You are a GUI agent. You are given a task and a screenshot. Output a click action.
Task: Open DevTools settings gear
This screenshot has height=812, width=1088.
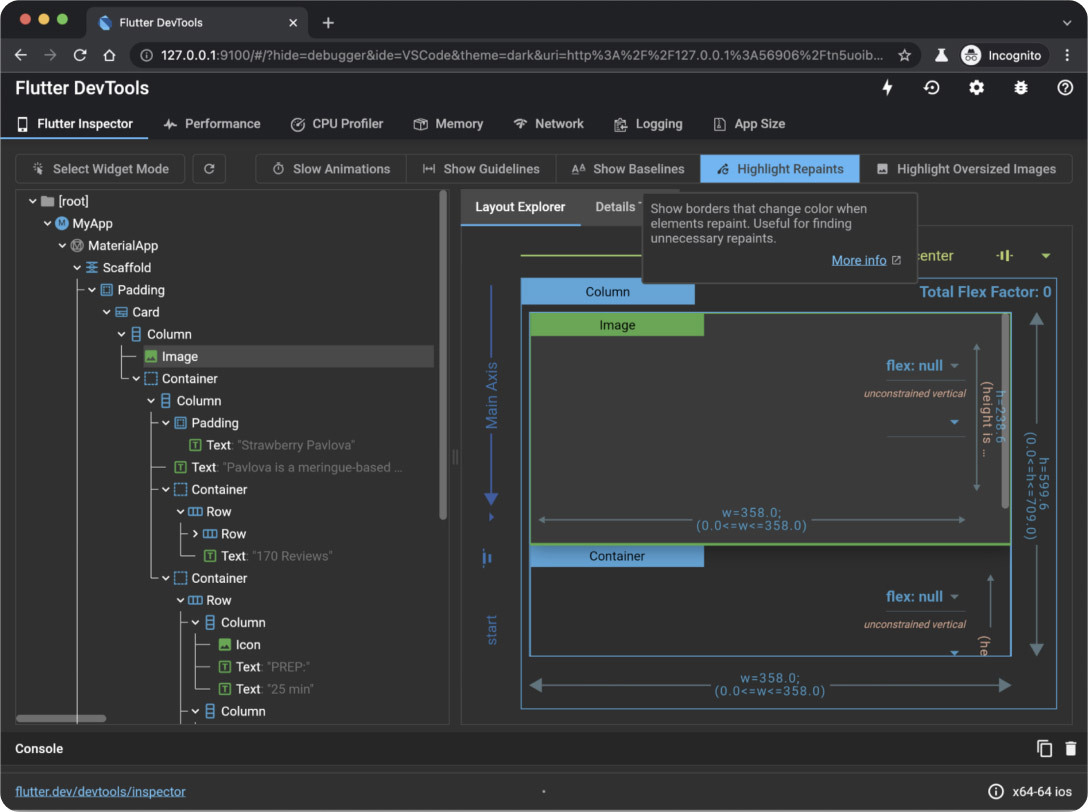[x=976, y=88]
